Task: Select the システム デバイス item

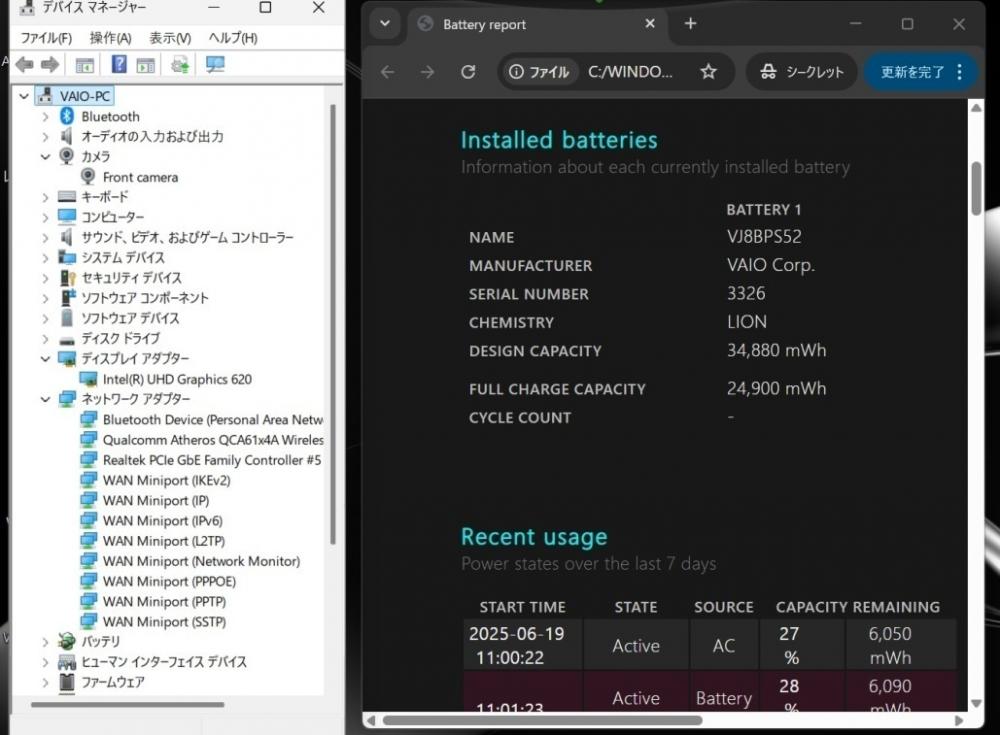Action: [123, 258]
